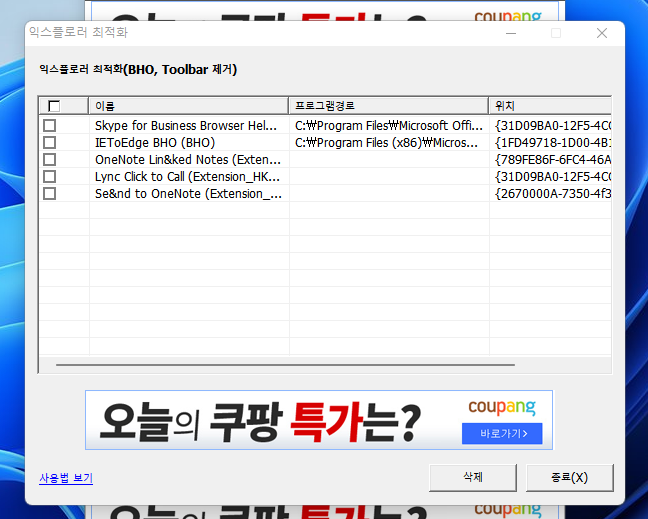
Task: Sort list by the 프로그램경로 column header
Action: point(388,106)
